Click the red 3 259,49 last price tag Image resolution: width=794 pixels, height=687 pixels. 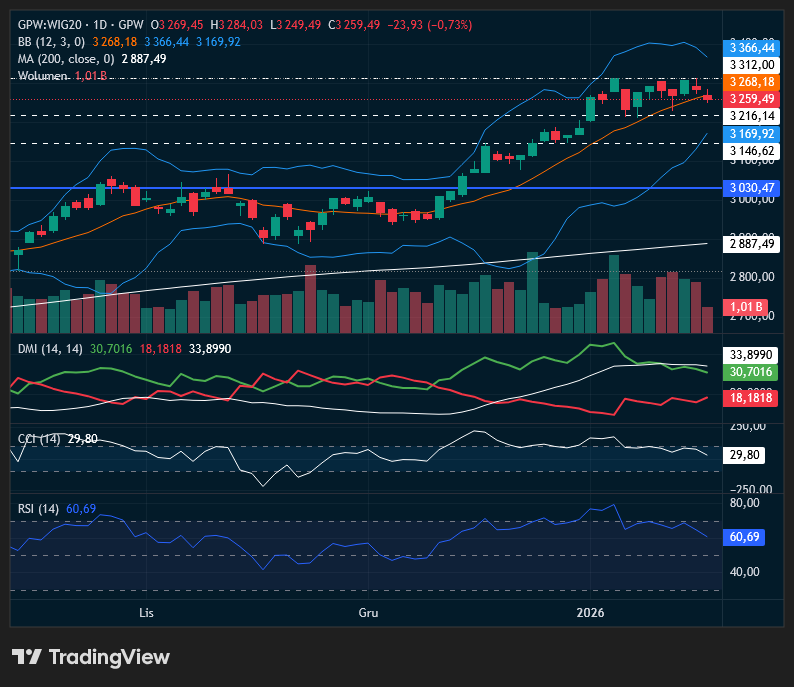pyautogui.click(x=752, y=98)
